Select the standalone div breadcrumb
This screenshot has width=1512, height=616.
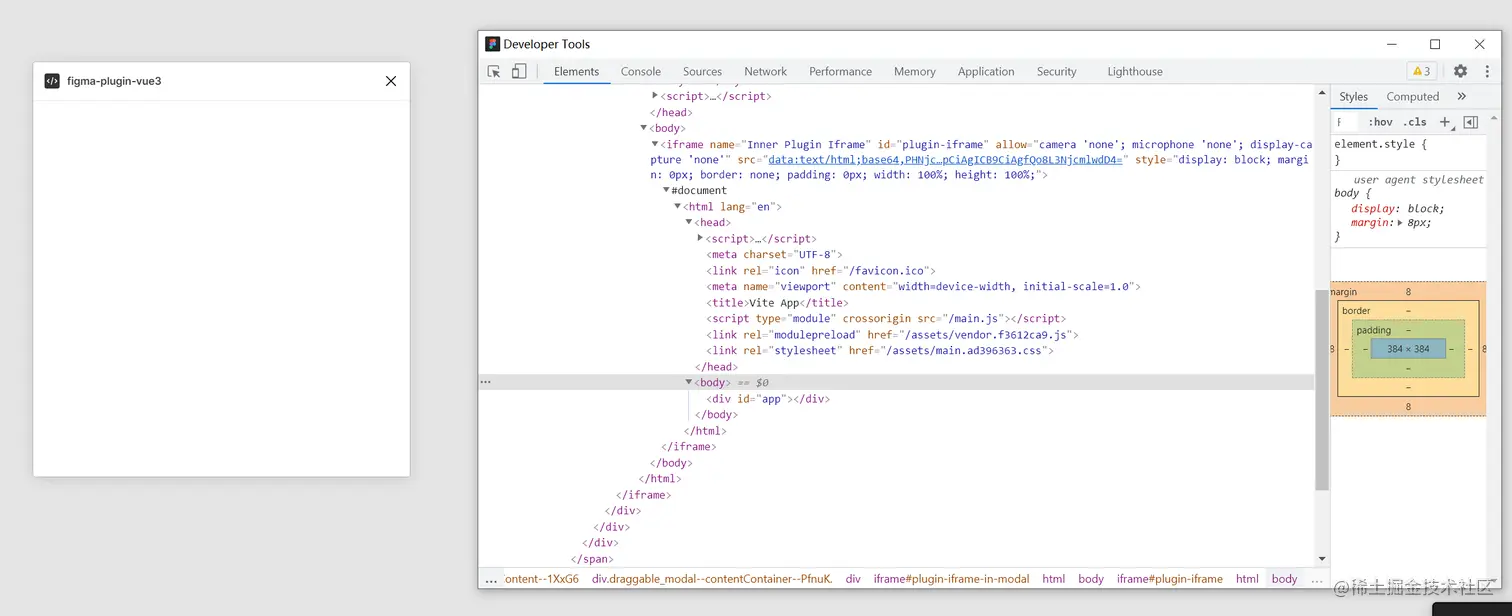point(853,578)
